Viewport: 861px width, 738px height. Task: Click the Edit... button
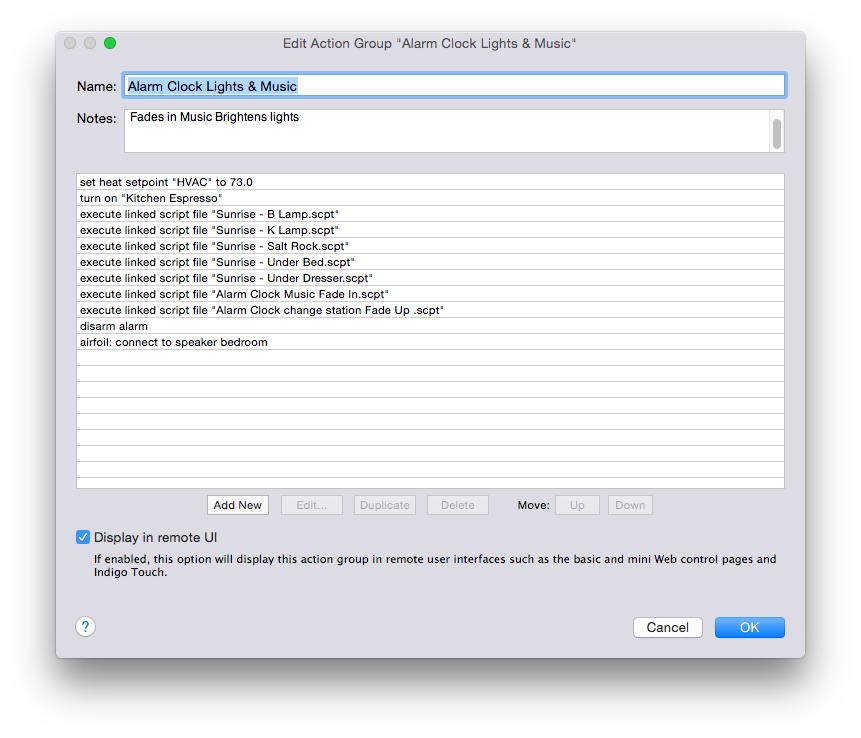point(312,505)
